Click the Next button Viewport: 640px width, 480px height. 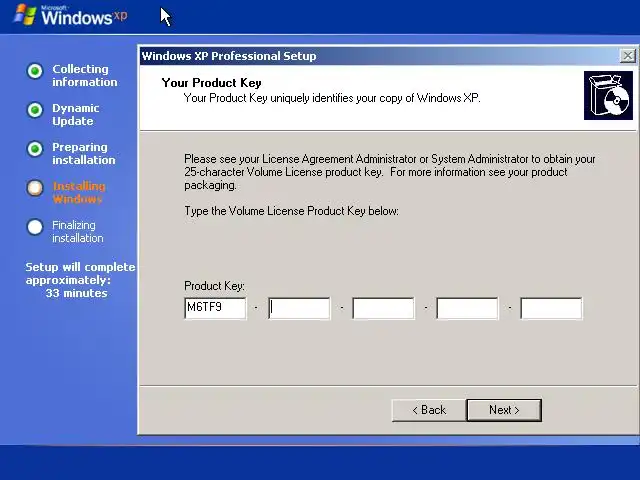click(x=504, y=410)
